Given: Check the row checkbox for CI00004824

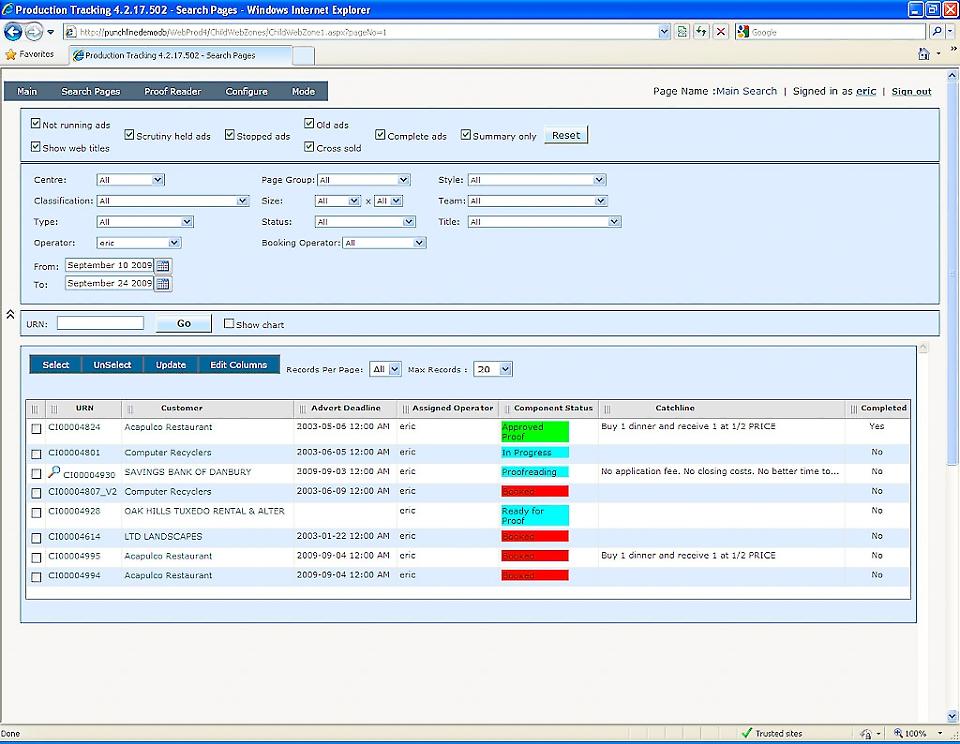Looking at the screenshot, I should (36, 429).
